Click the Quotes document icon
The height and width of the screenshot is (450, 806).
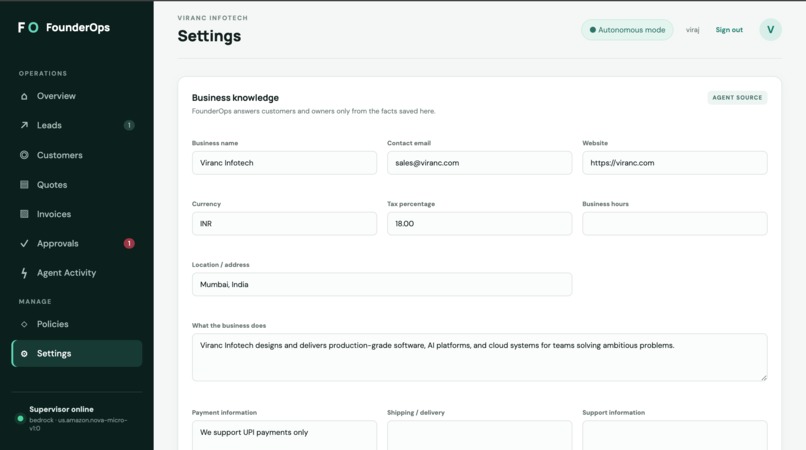click(24, 184)
